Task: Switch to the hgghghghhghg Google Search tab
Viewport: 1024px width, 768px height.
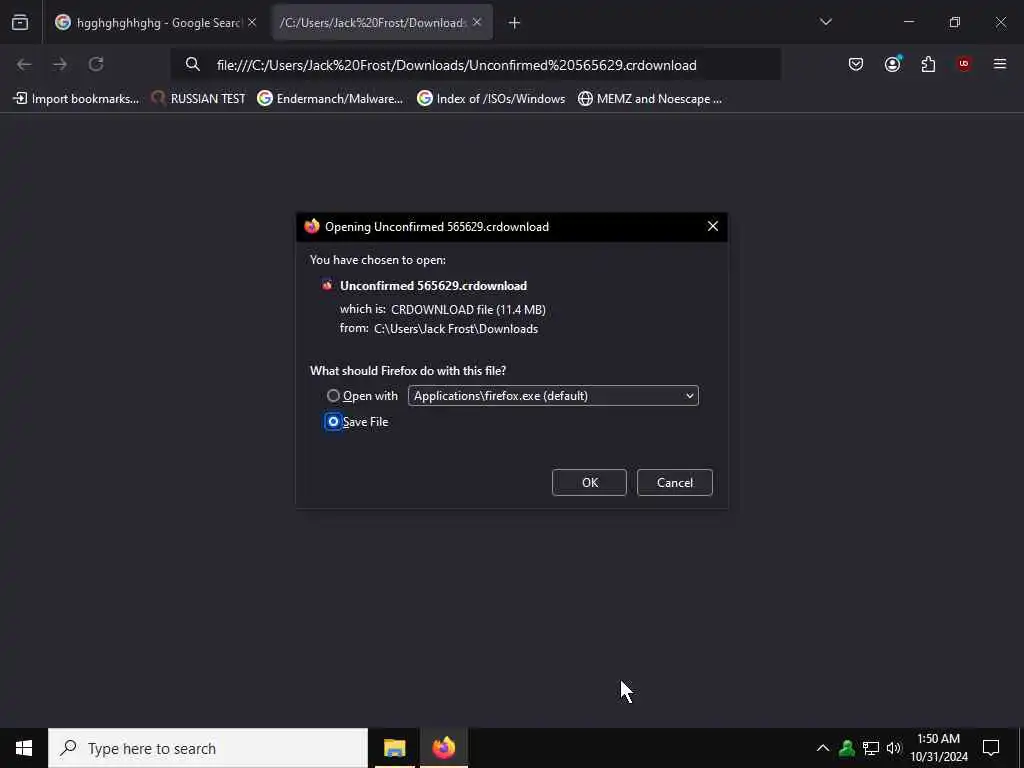Action: click(157, 23)
